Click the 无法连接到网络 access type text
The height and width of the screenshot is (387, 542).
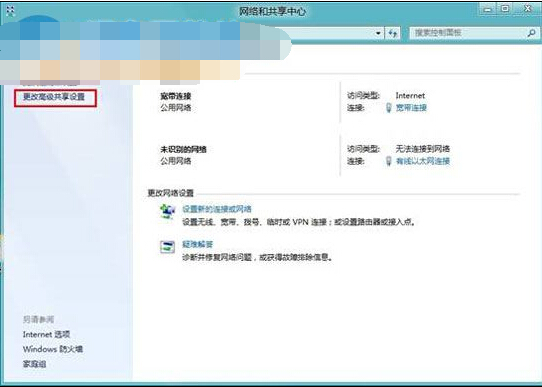(x=423, y=149)
